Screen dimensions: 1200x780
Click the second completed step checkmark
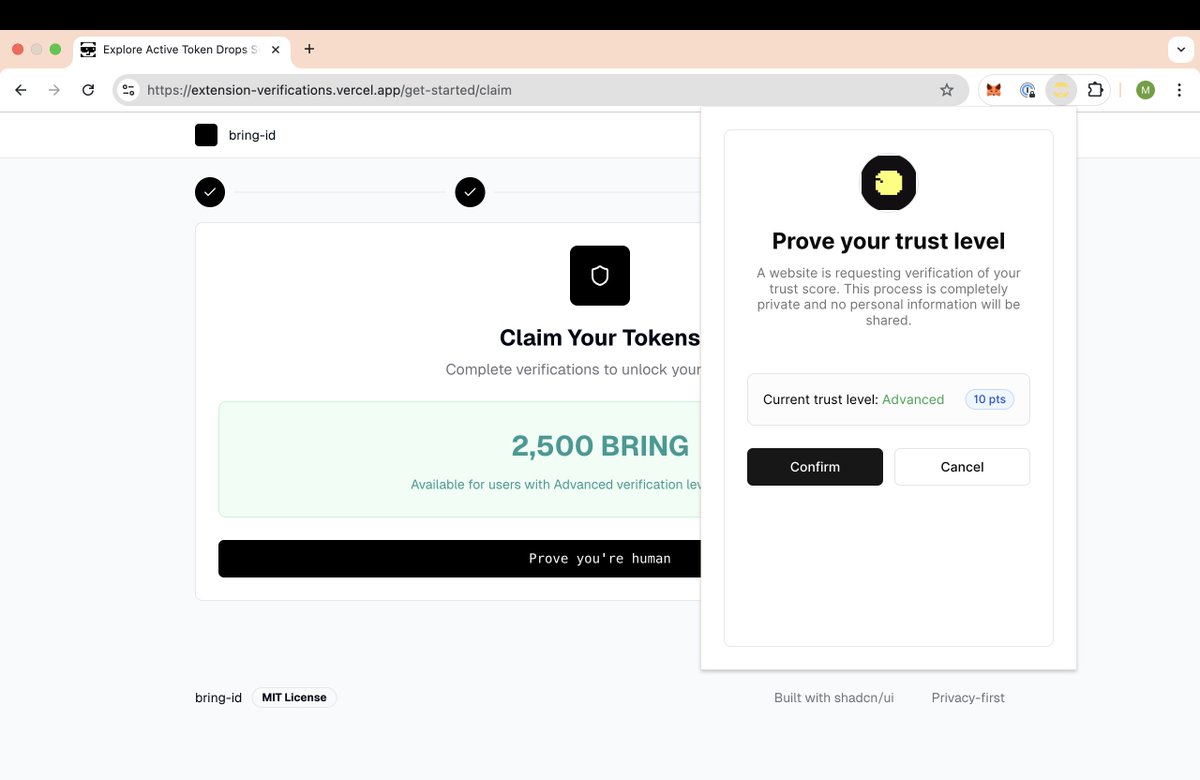pyautogui.click(x=470, y=192)
